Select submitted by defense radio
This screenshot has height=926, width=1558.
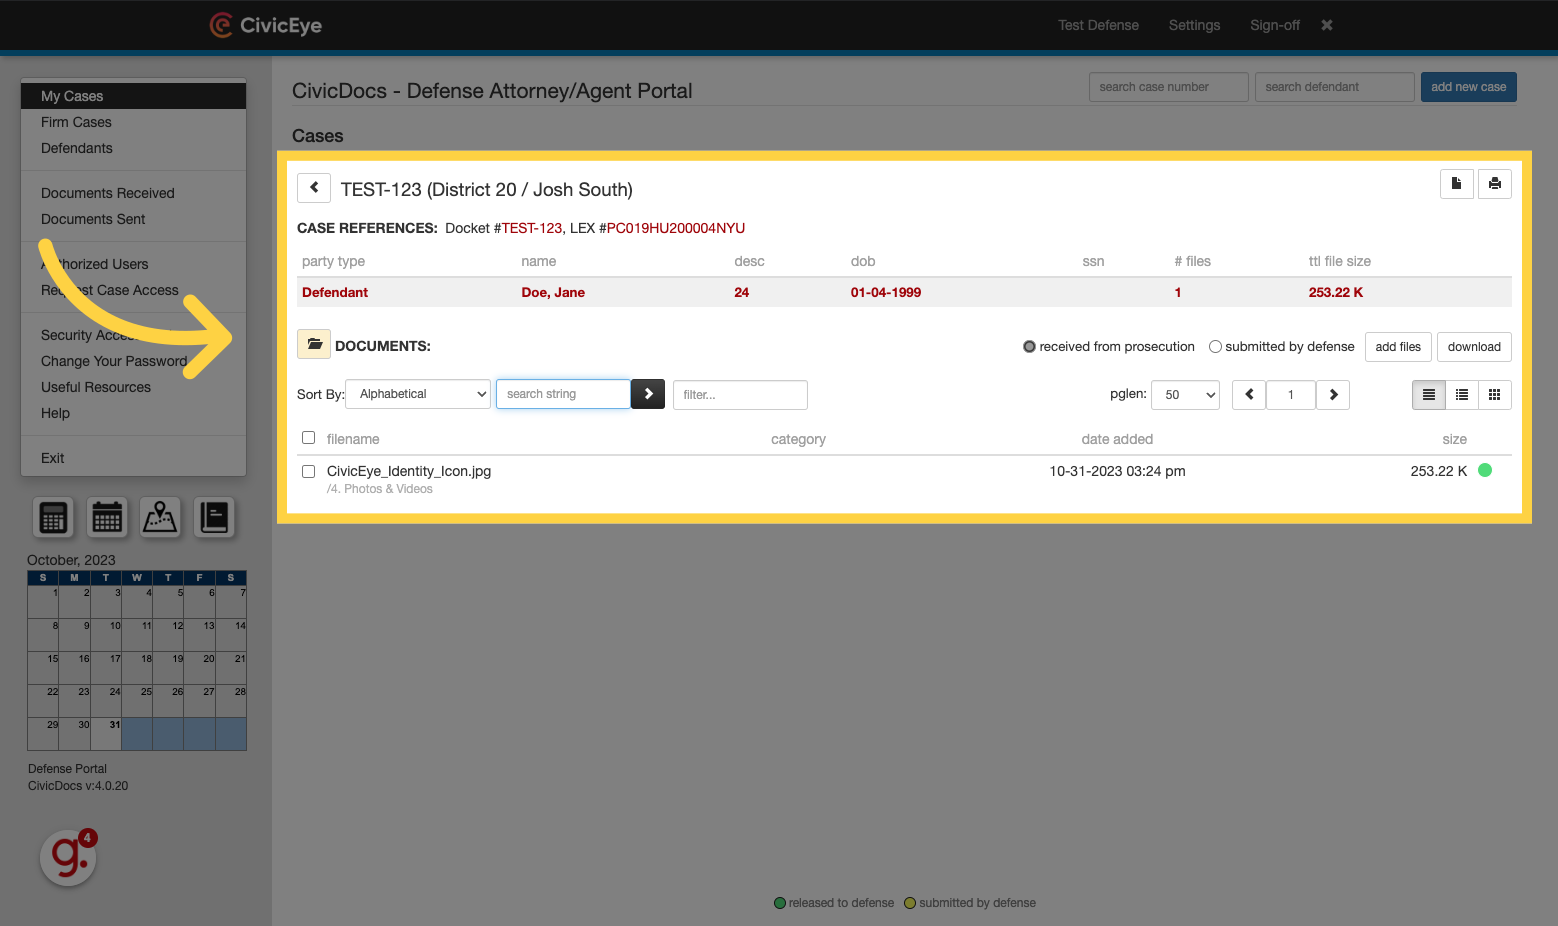pos(1215,347)
